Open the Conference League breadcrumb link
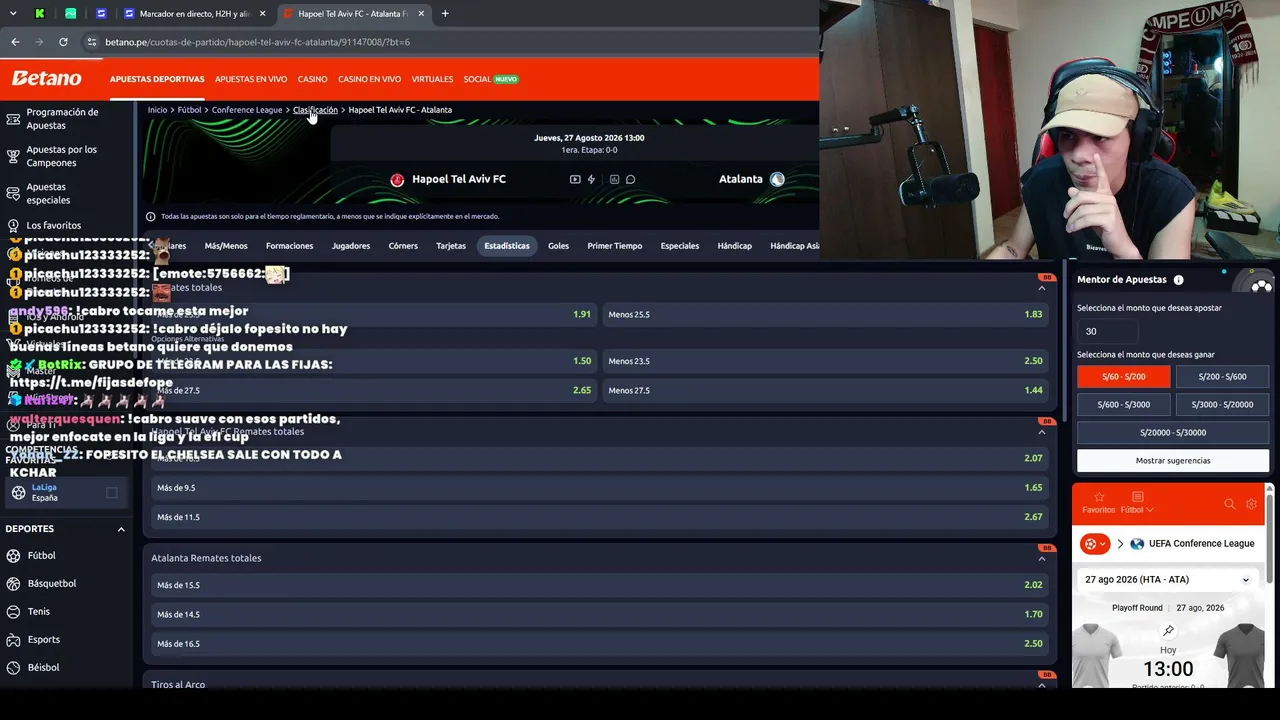1280x720 pixels. 247,110
